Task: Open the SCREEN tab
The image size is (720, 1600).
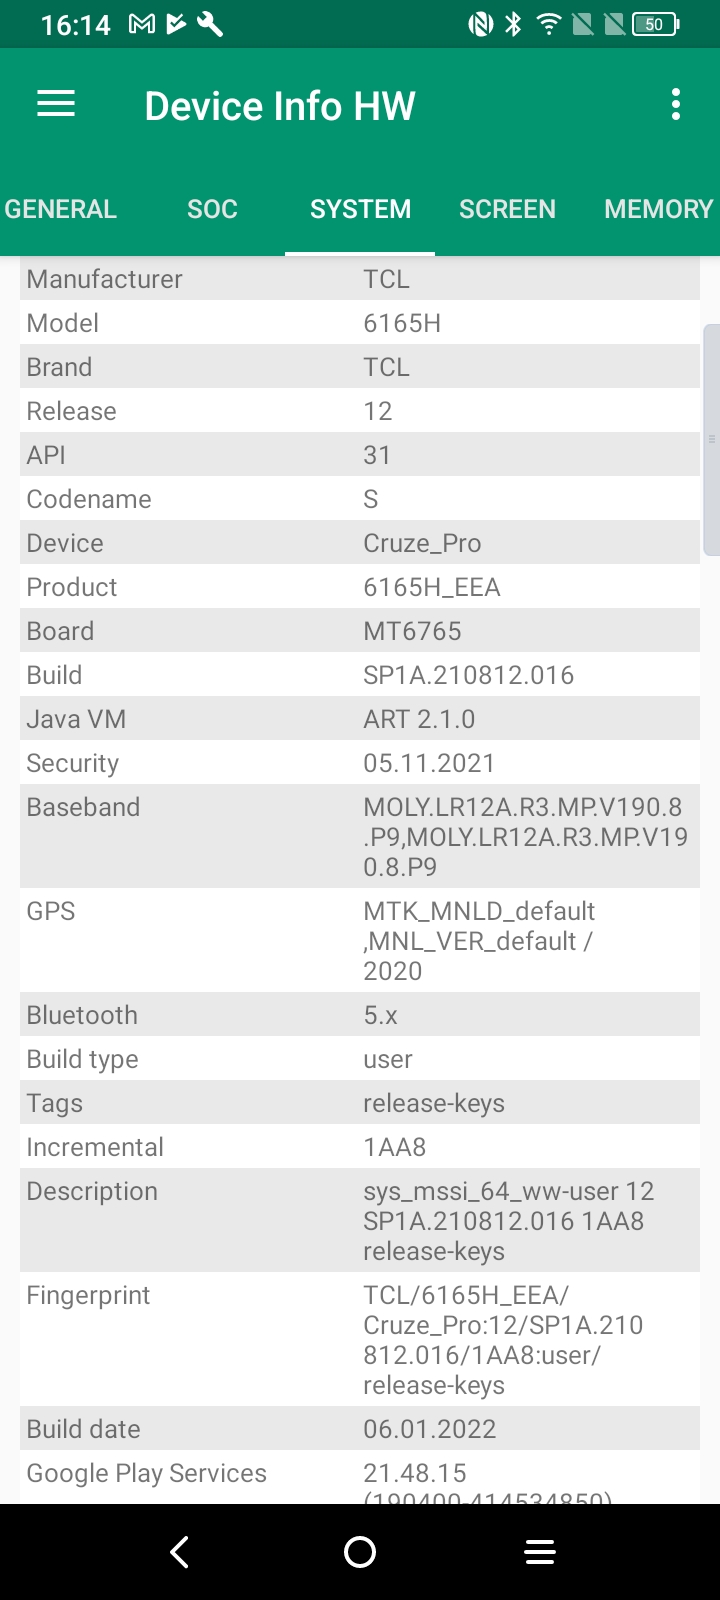Action: click(x=507, y=209)
